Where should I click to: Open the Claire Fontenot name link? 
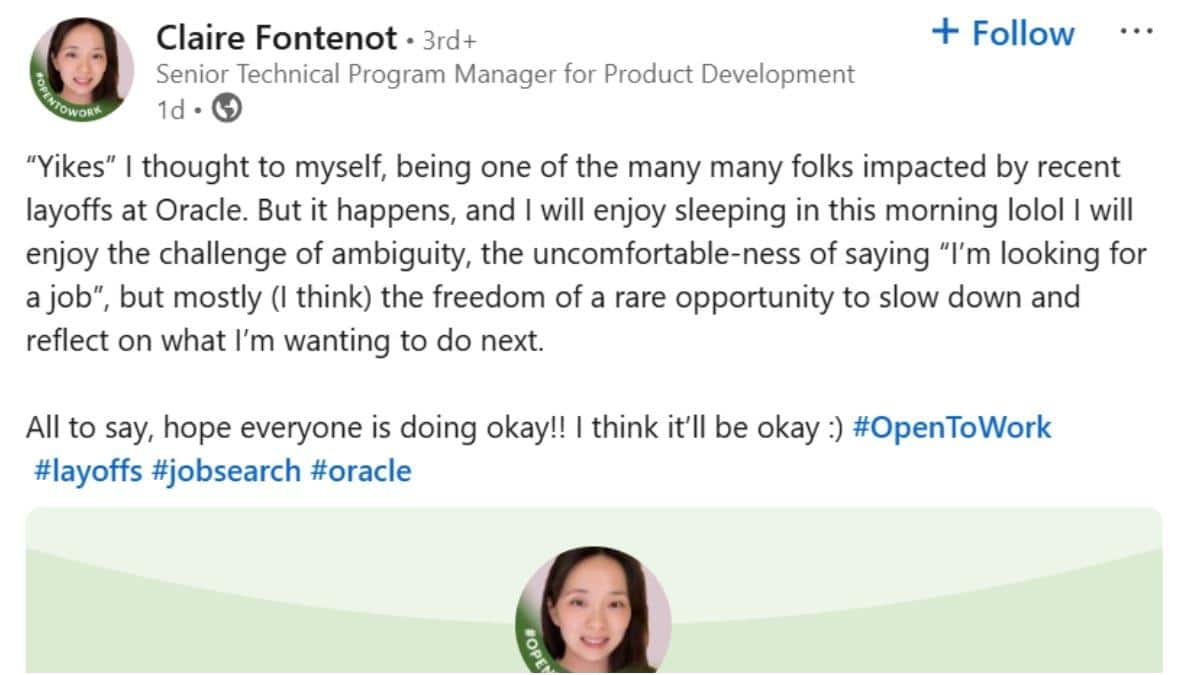coord(277,39)
